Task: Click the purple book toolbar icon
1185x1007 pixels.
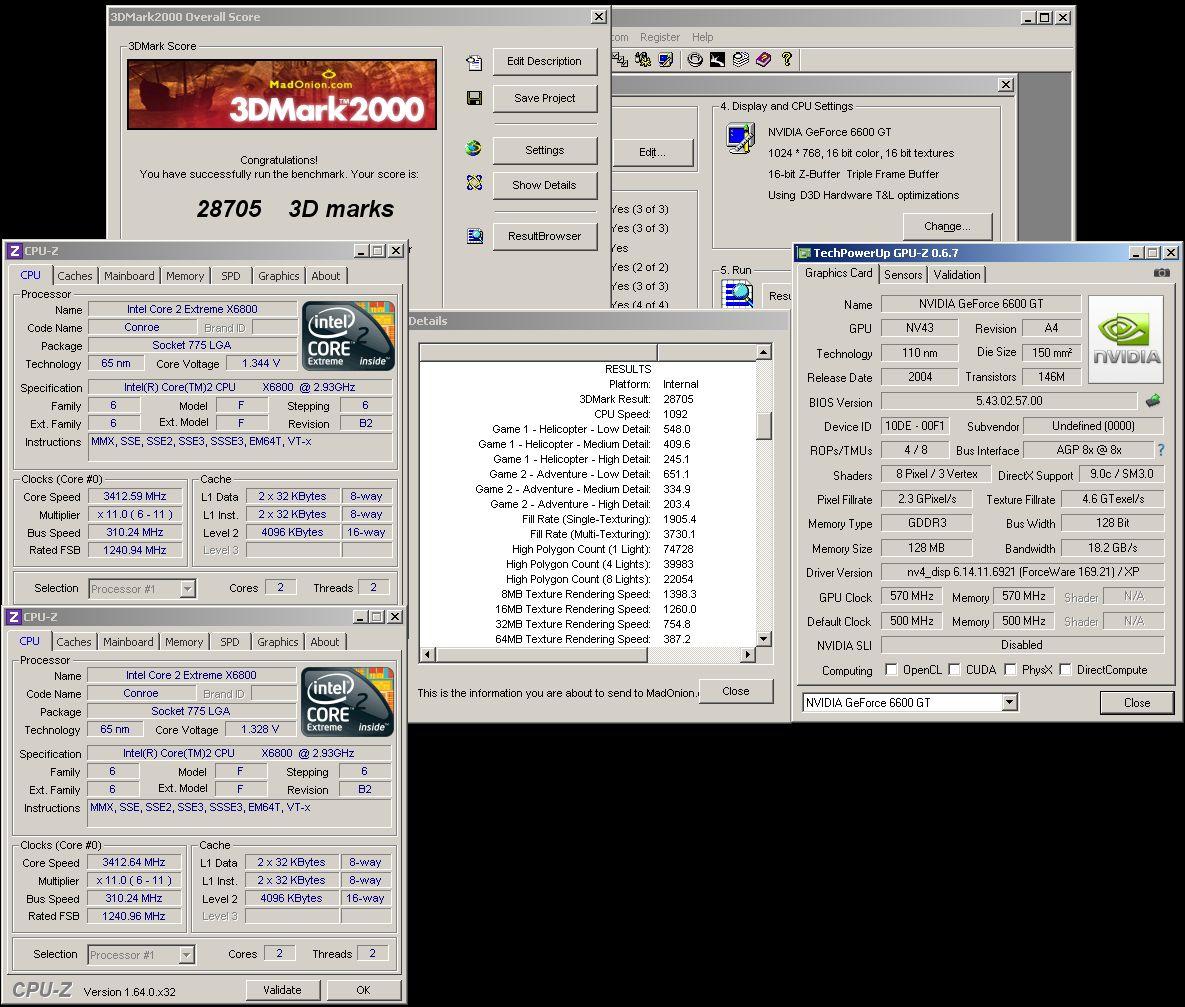Action: (x=763, y=59)
